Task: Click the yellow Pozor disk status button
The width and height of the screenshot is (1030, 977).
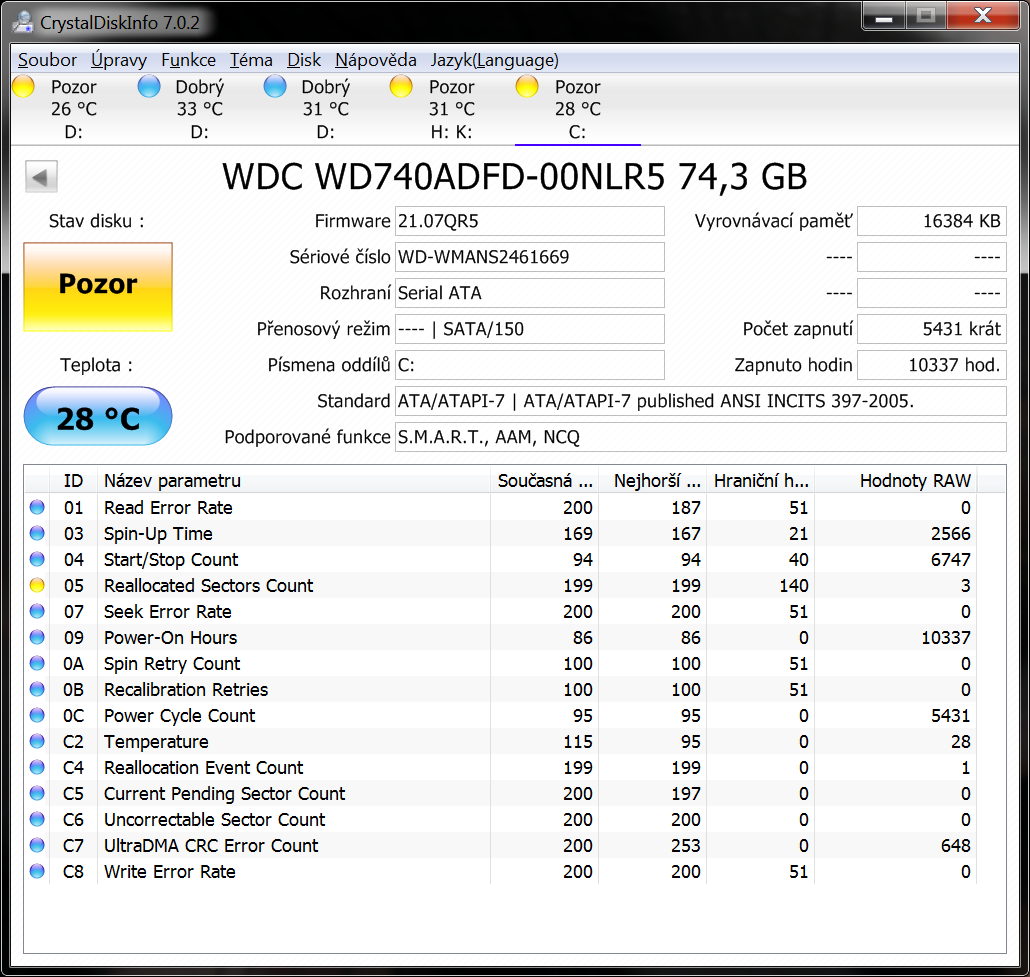Action: (98, 286)
